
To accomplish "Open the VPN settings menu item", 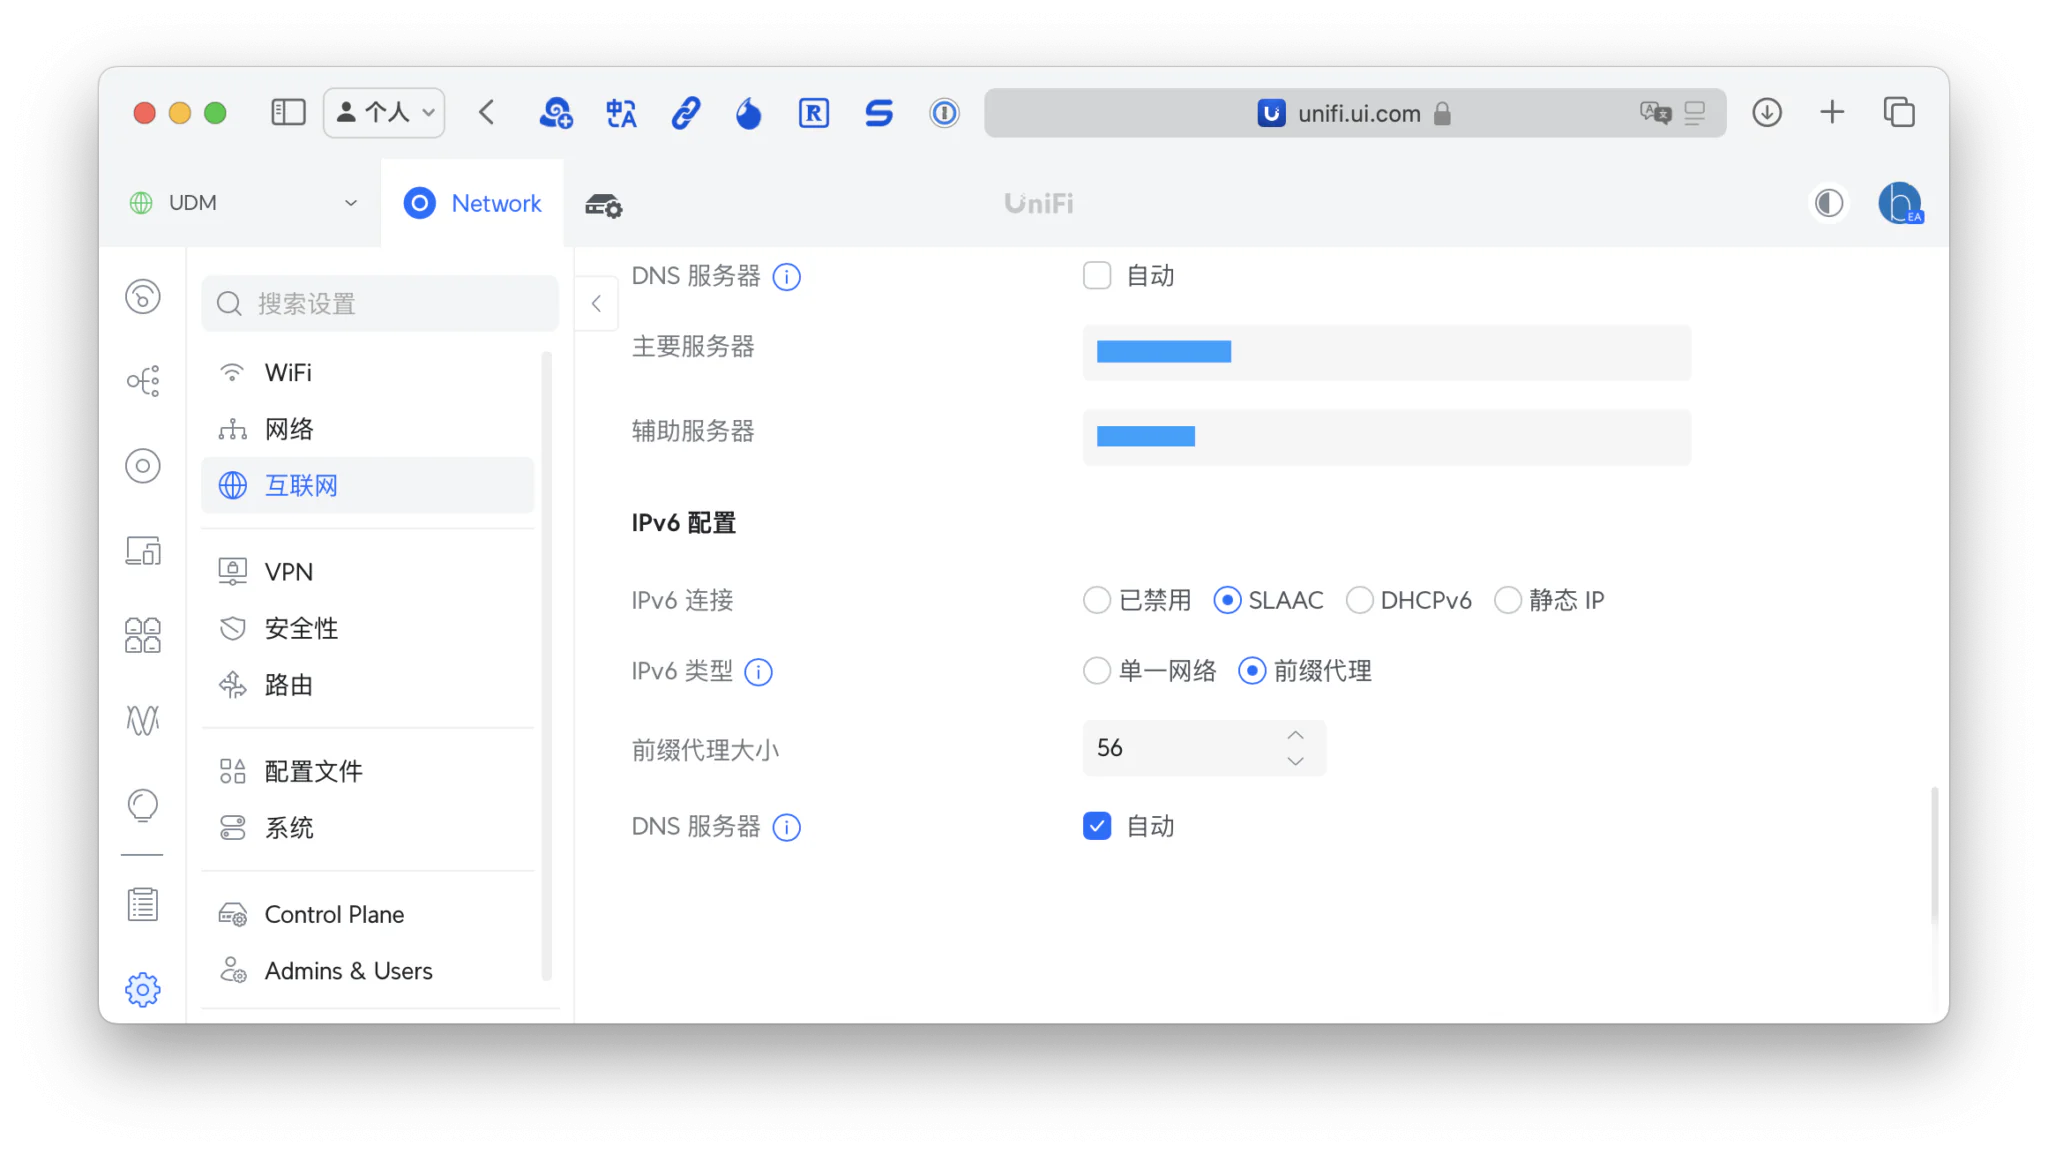I will tap(289, 572).
